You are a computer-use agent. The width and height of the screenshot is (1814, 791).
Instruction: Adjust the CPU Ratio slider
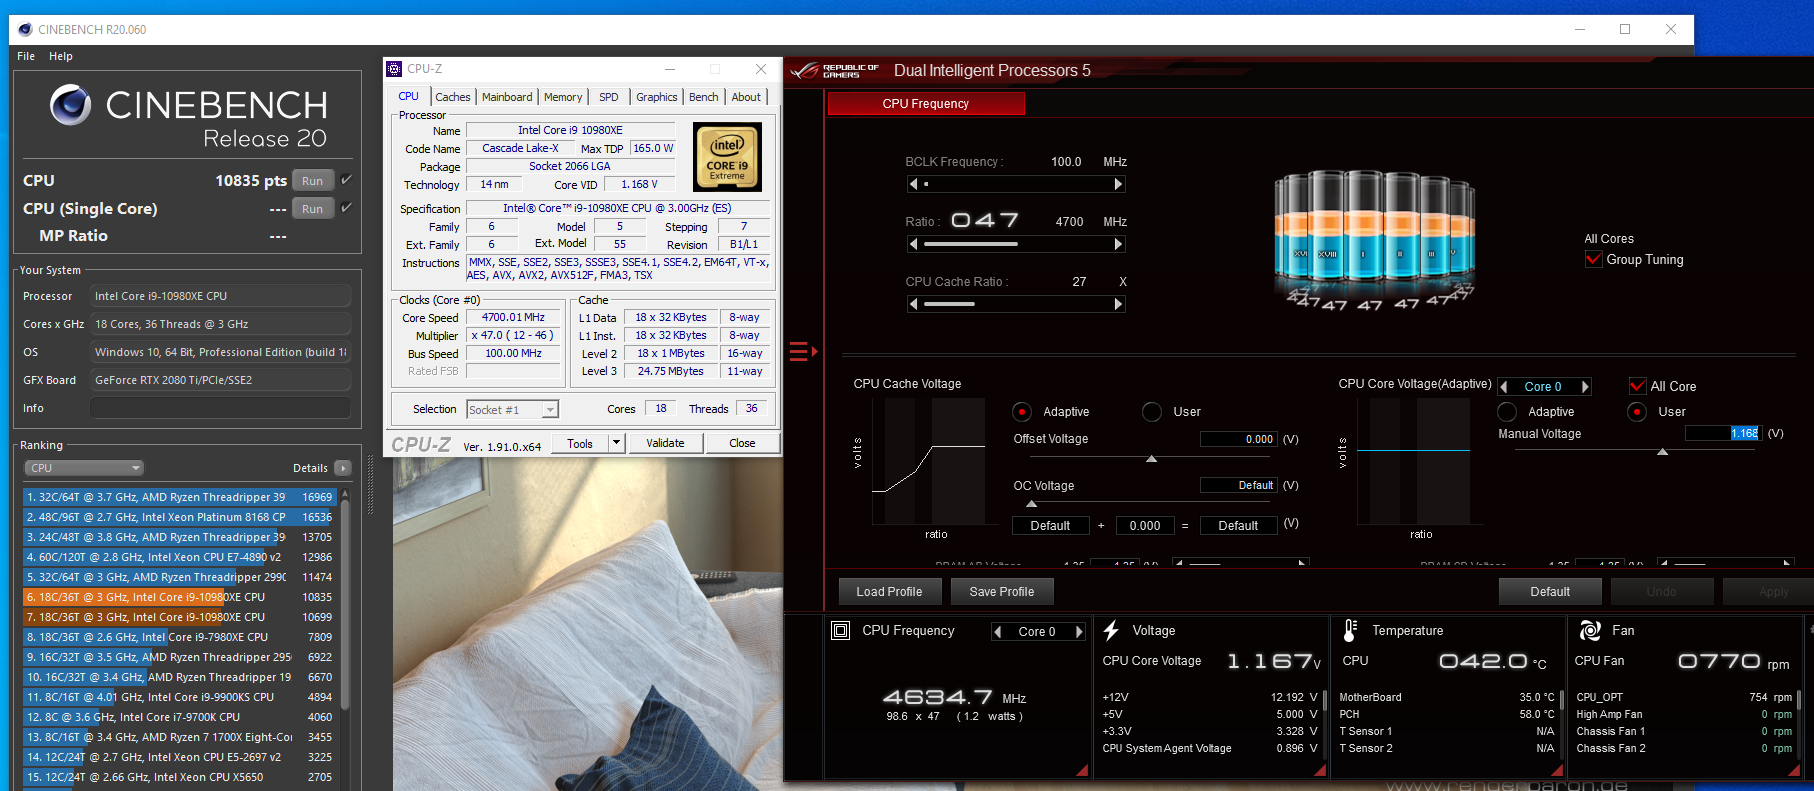pyautogui.click(x=1015, y=244)
